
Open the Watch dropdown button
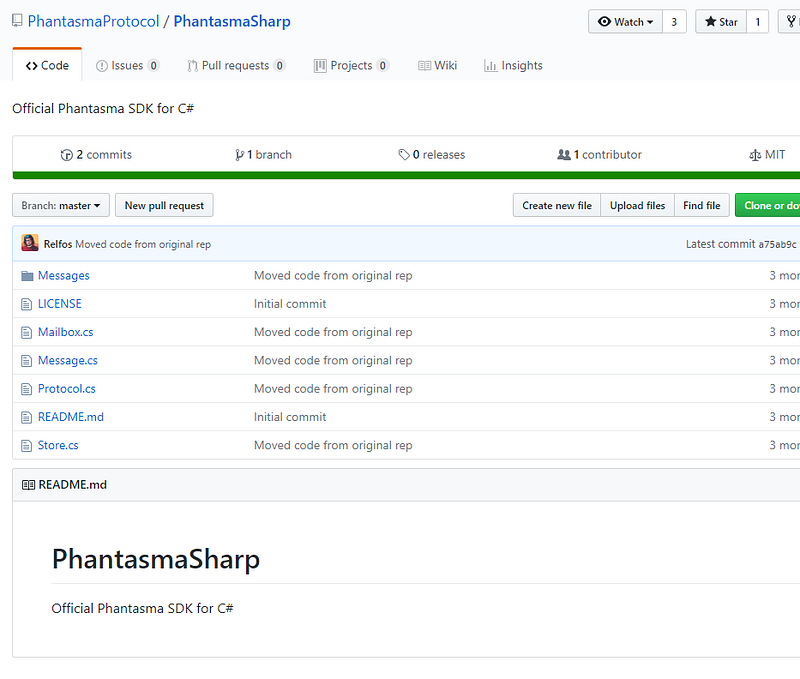[626, 22]
